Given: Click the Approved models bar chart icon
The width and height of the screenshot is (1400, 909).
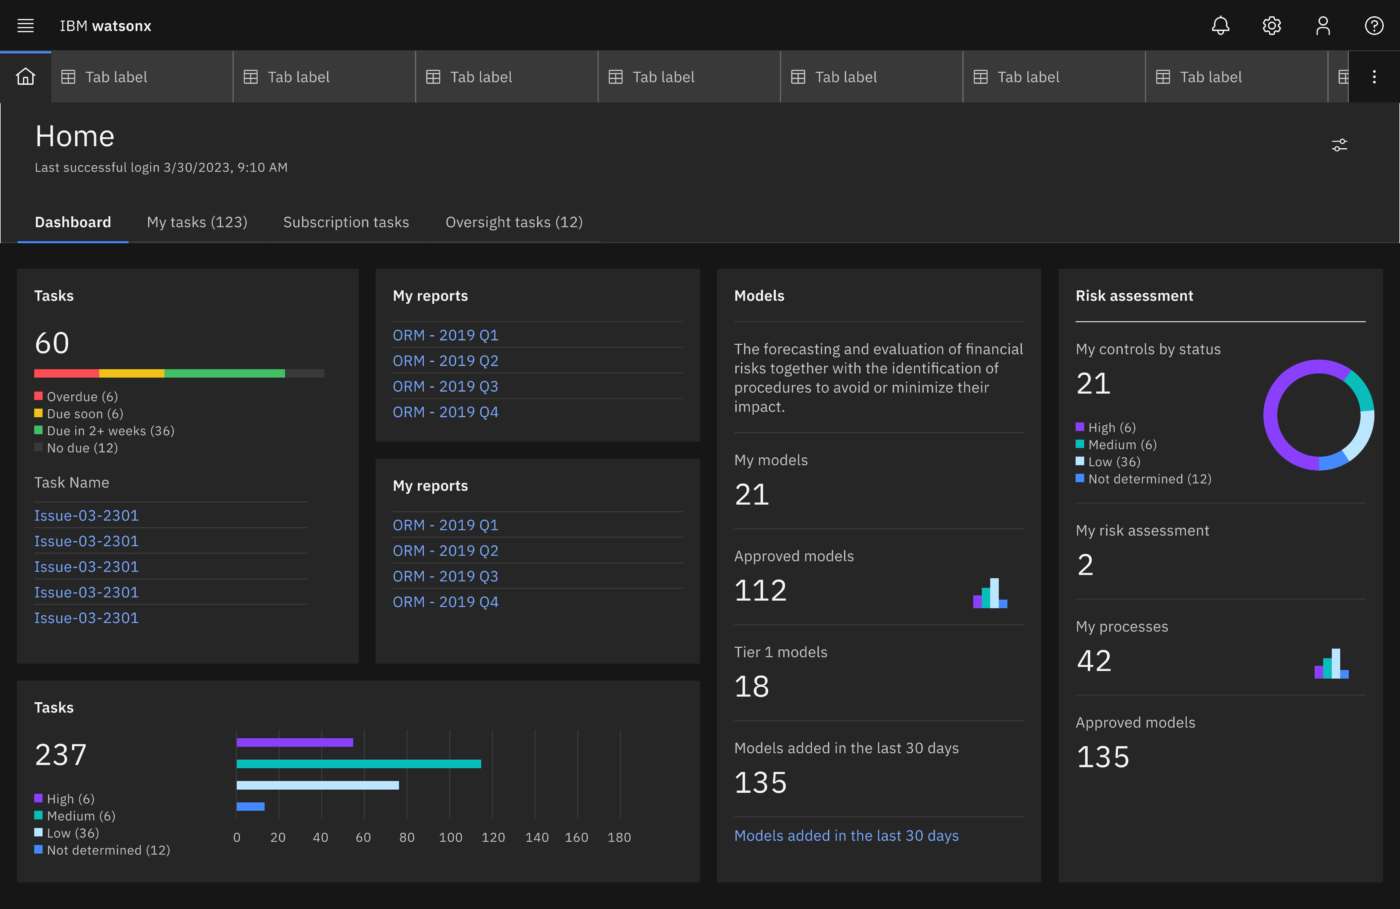Looking at the screenshot, I should point(989,593).
